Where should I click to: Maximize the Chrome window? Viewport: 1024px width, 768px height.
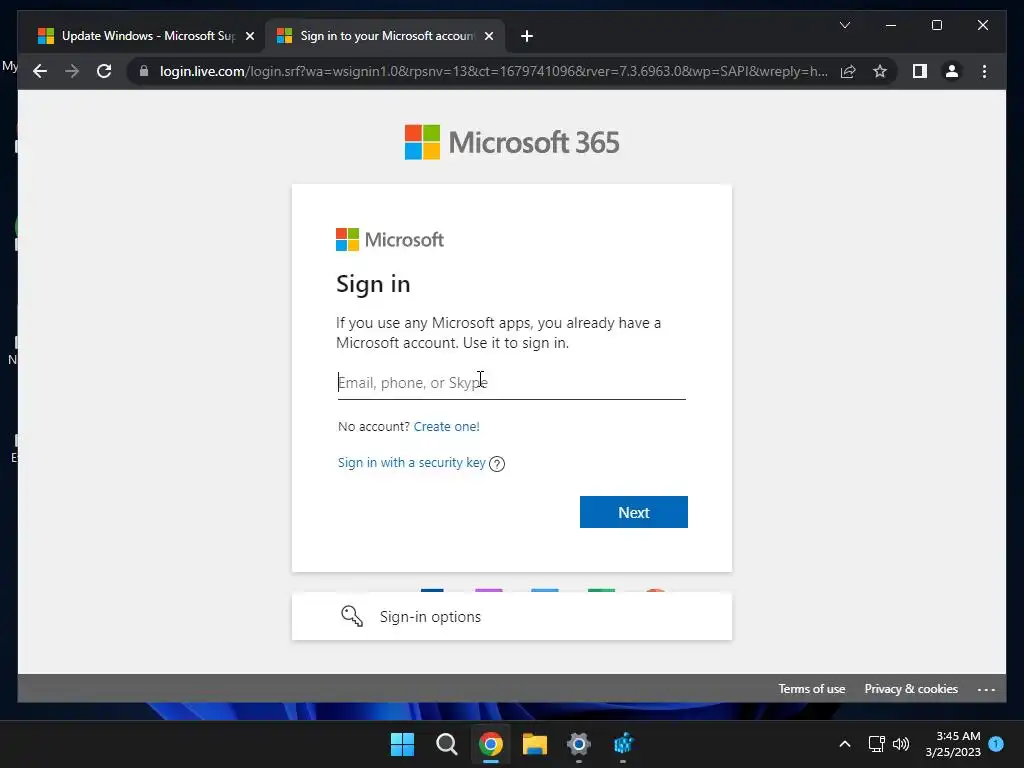click(x=936, y=25)
